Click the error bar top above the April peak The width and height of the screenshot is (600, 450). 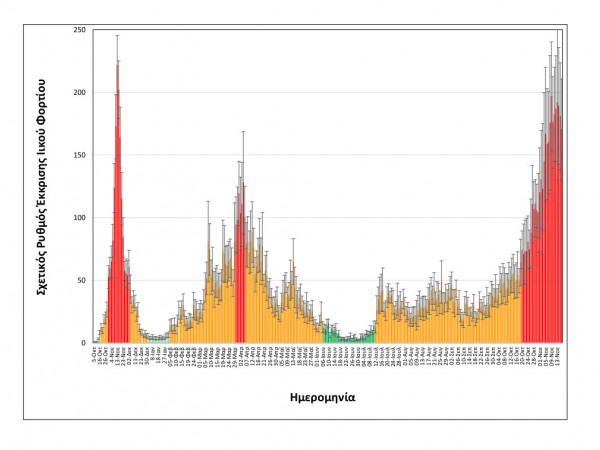(x=242, y=131)
